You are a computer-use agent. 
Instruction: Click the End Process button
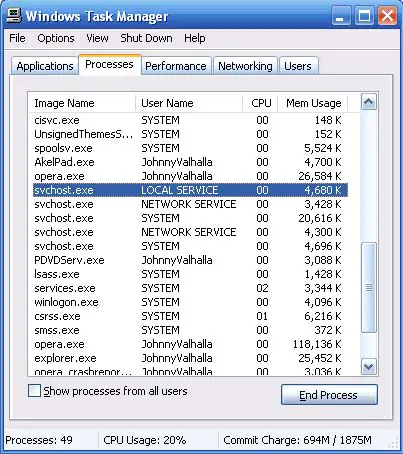pos(329,395)
